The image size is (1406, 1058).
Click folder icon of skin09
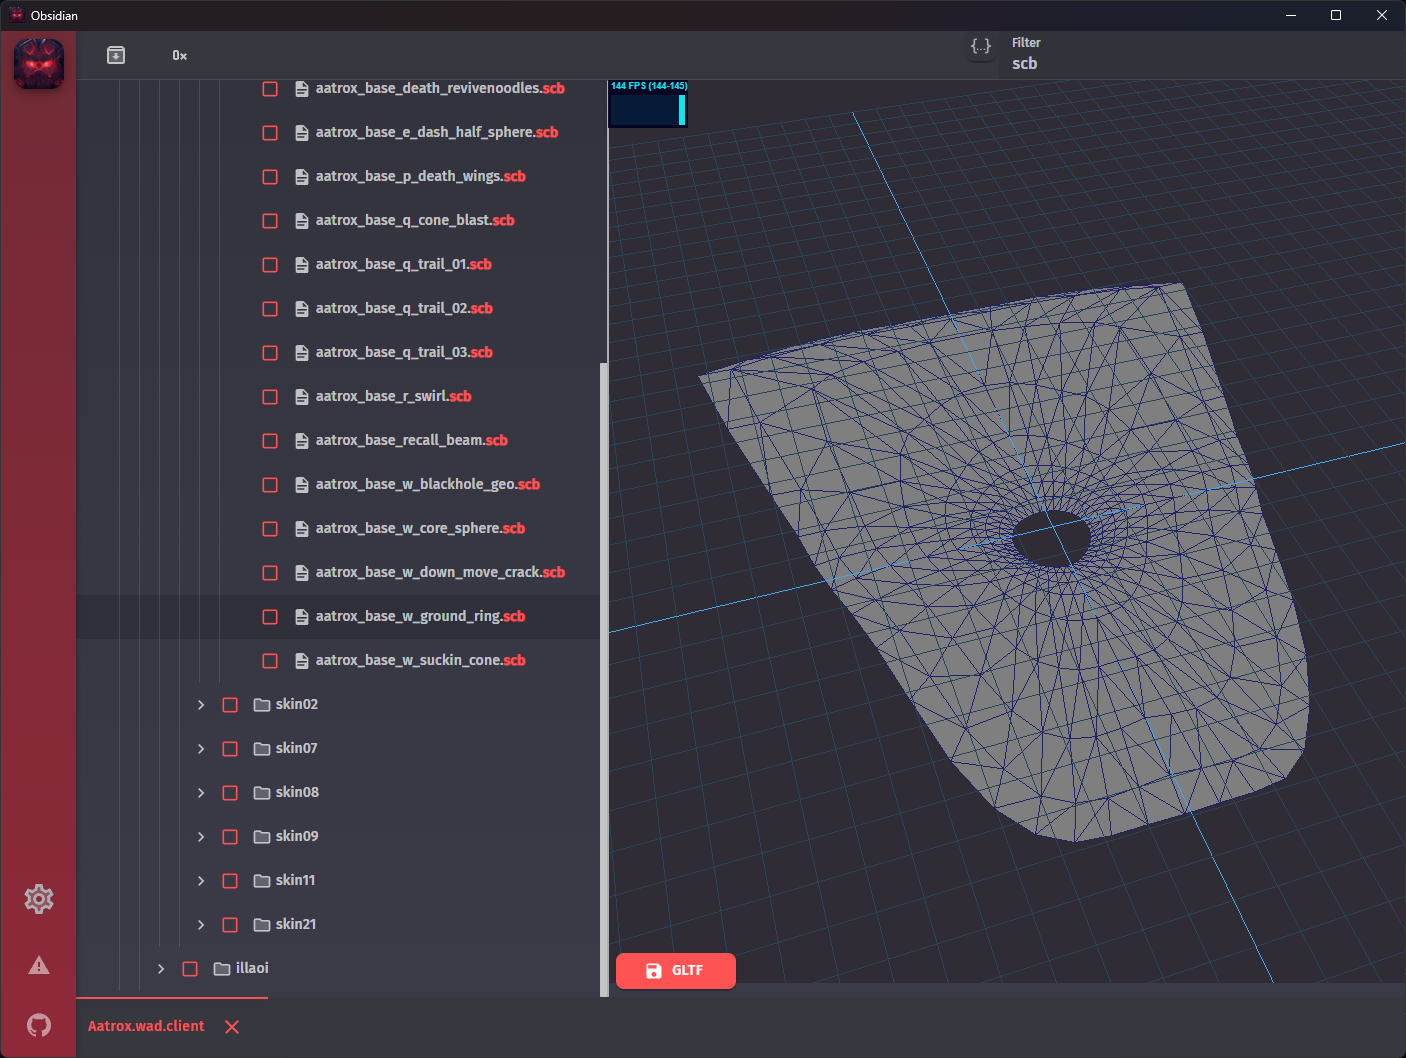262,837
